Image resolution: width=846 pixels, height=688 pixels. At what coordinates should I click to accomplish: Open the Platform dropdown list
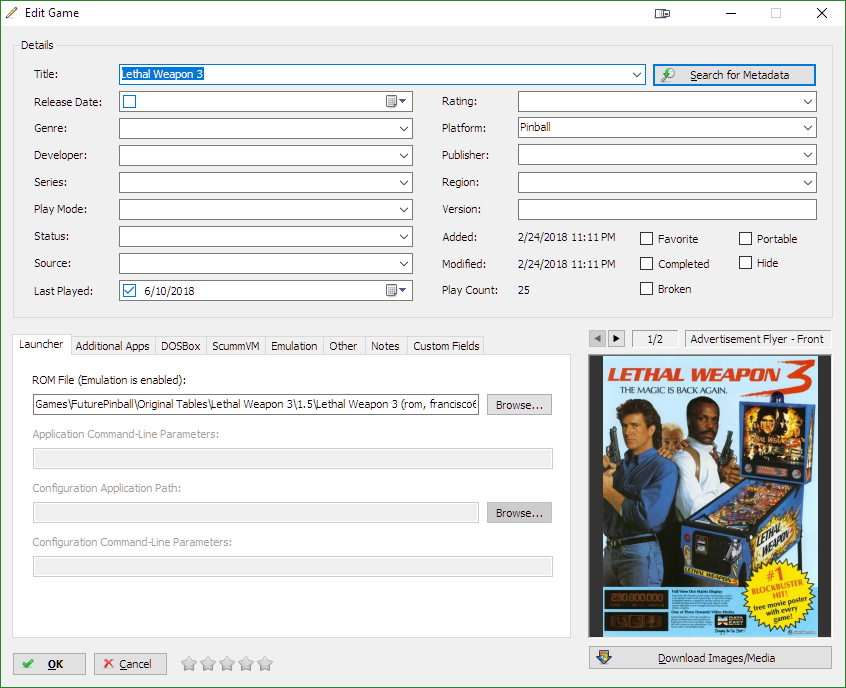[807, 128]
